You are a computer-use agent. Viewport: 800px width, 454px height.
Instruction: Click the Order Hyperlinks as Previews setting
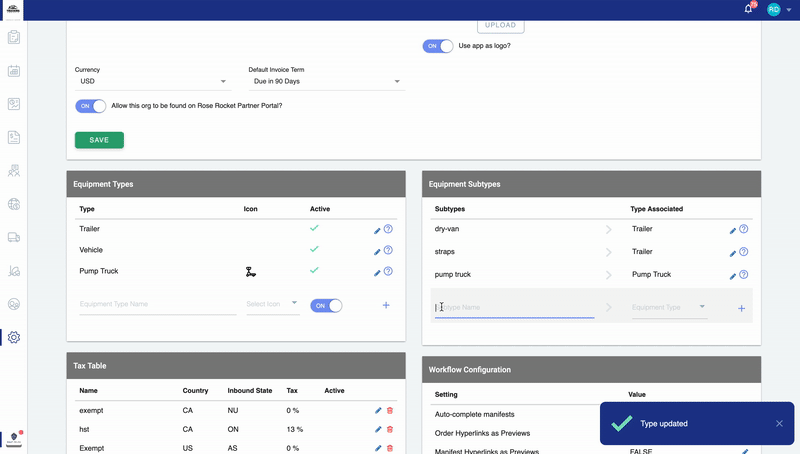click(482, 433)
